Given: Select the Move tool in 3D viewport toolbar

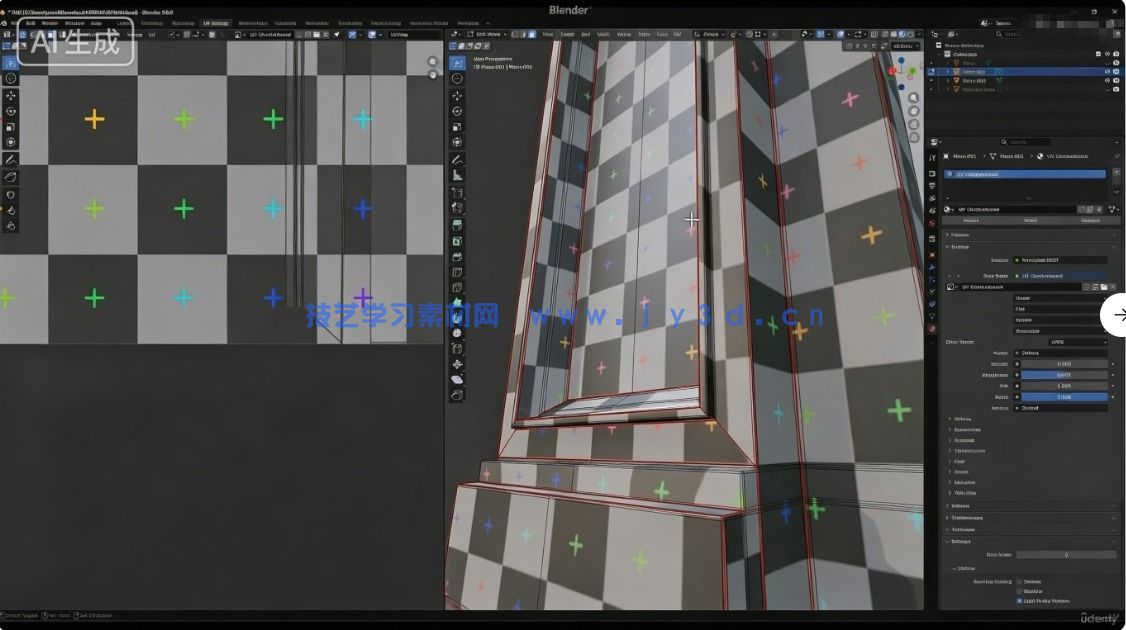Looking at the screenshot, I should pos(457,95).
